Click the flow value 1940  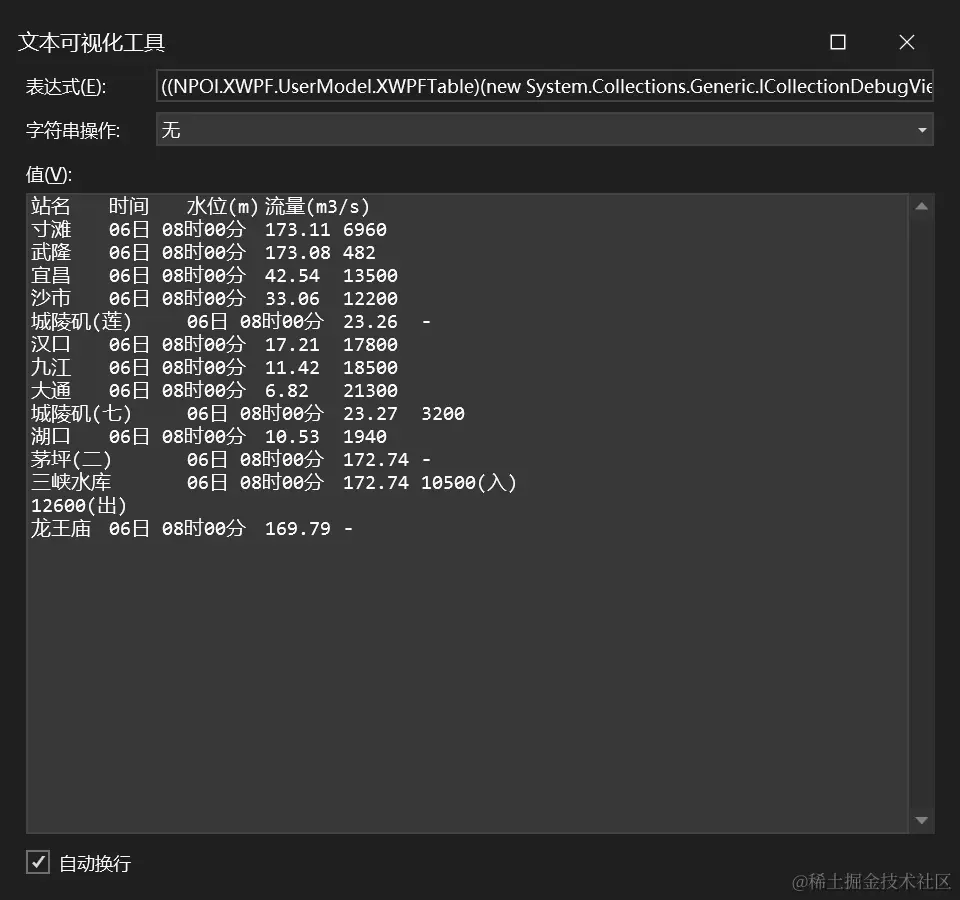point(365,437)
